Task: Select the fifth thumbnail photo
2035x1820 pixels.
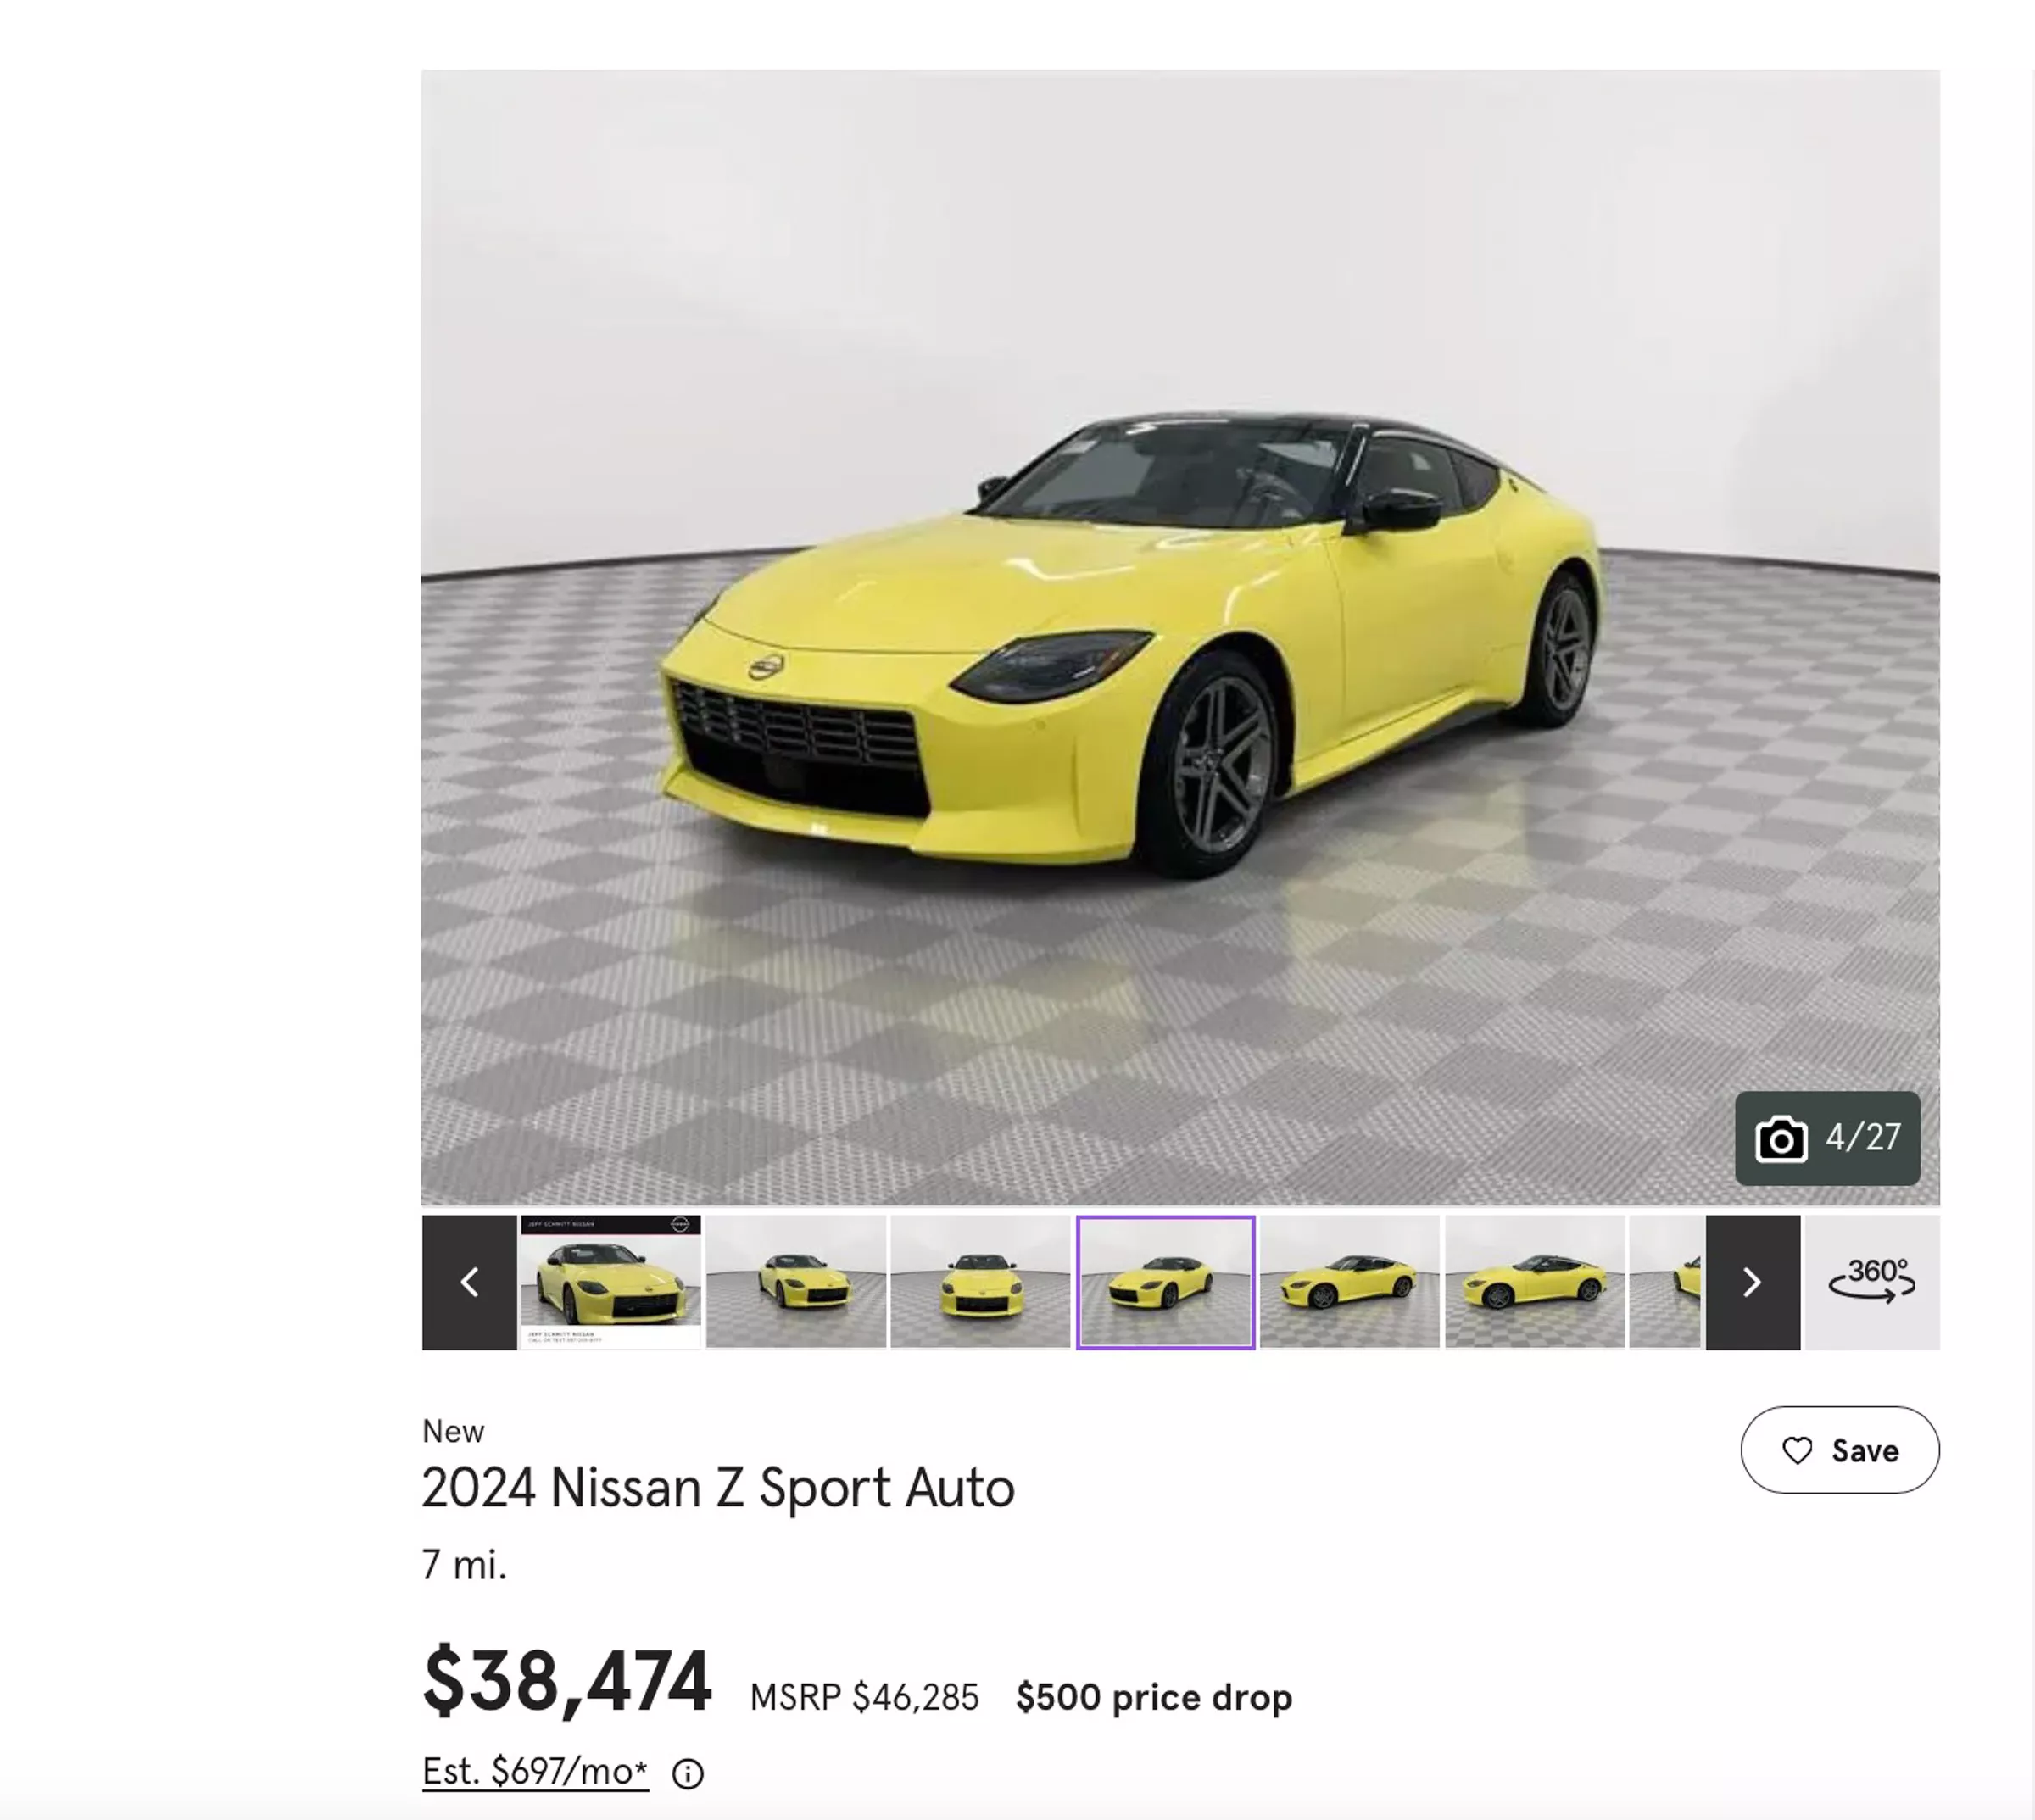Action: coord(1350,1282)
